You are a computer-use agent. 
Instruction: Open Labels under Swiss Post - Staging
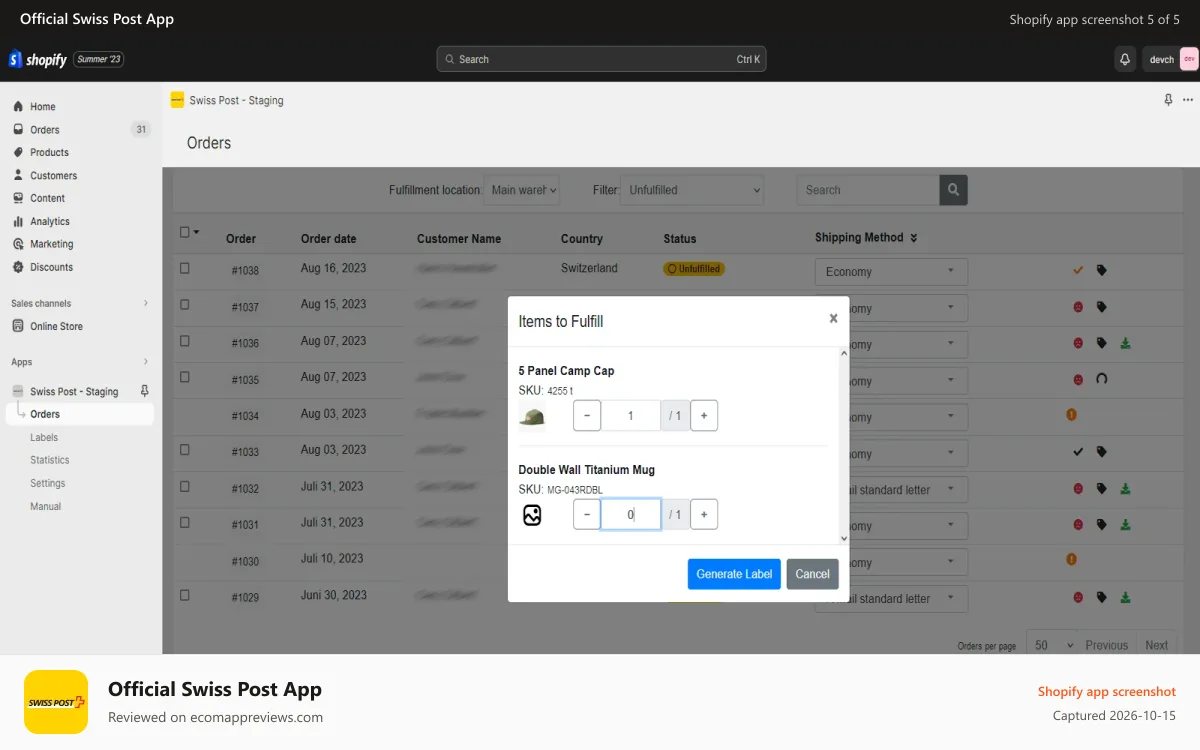point(44,437)
